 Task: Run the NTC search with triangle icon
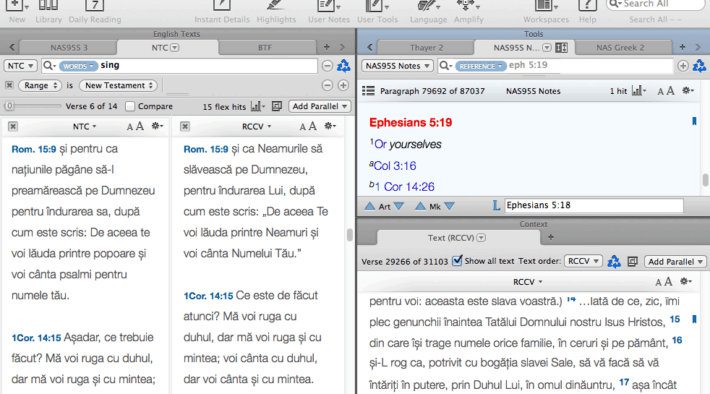(344, 66)
